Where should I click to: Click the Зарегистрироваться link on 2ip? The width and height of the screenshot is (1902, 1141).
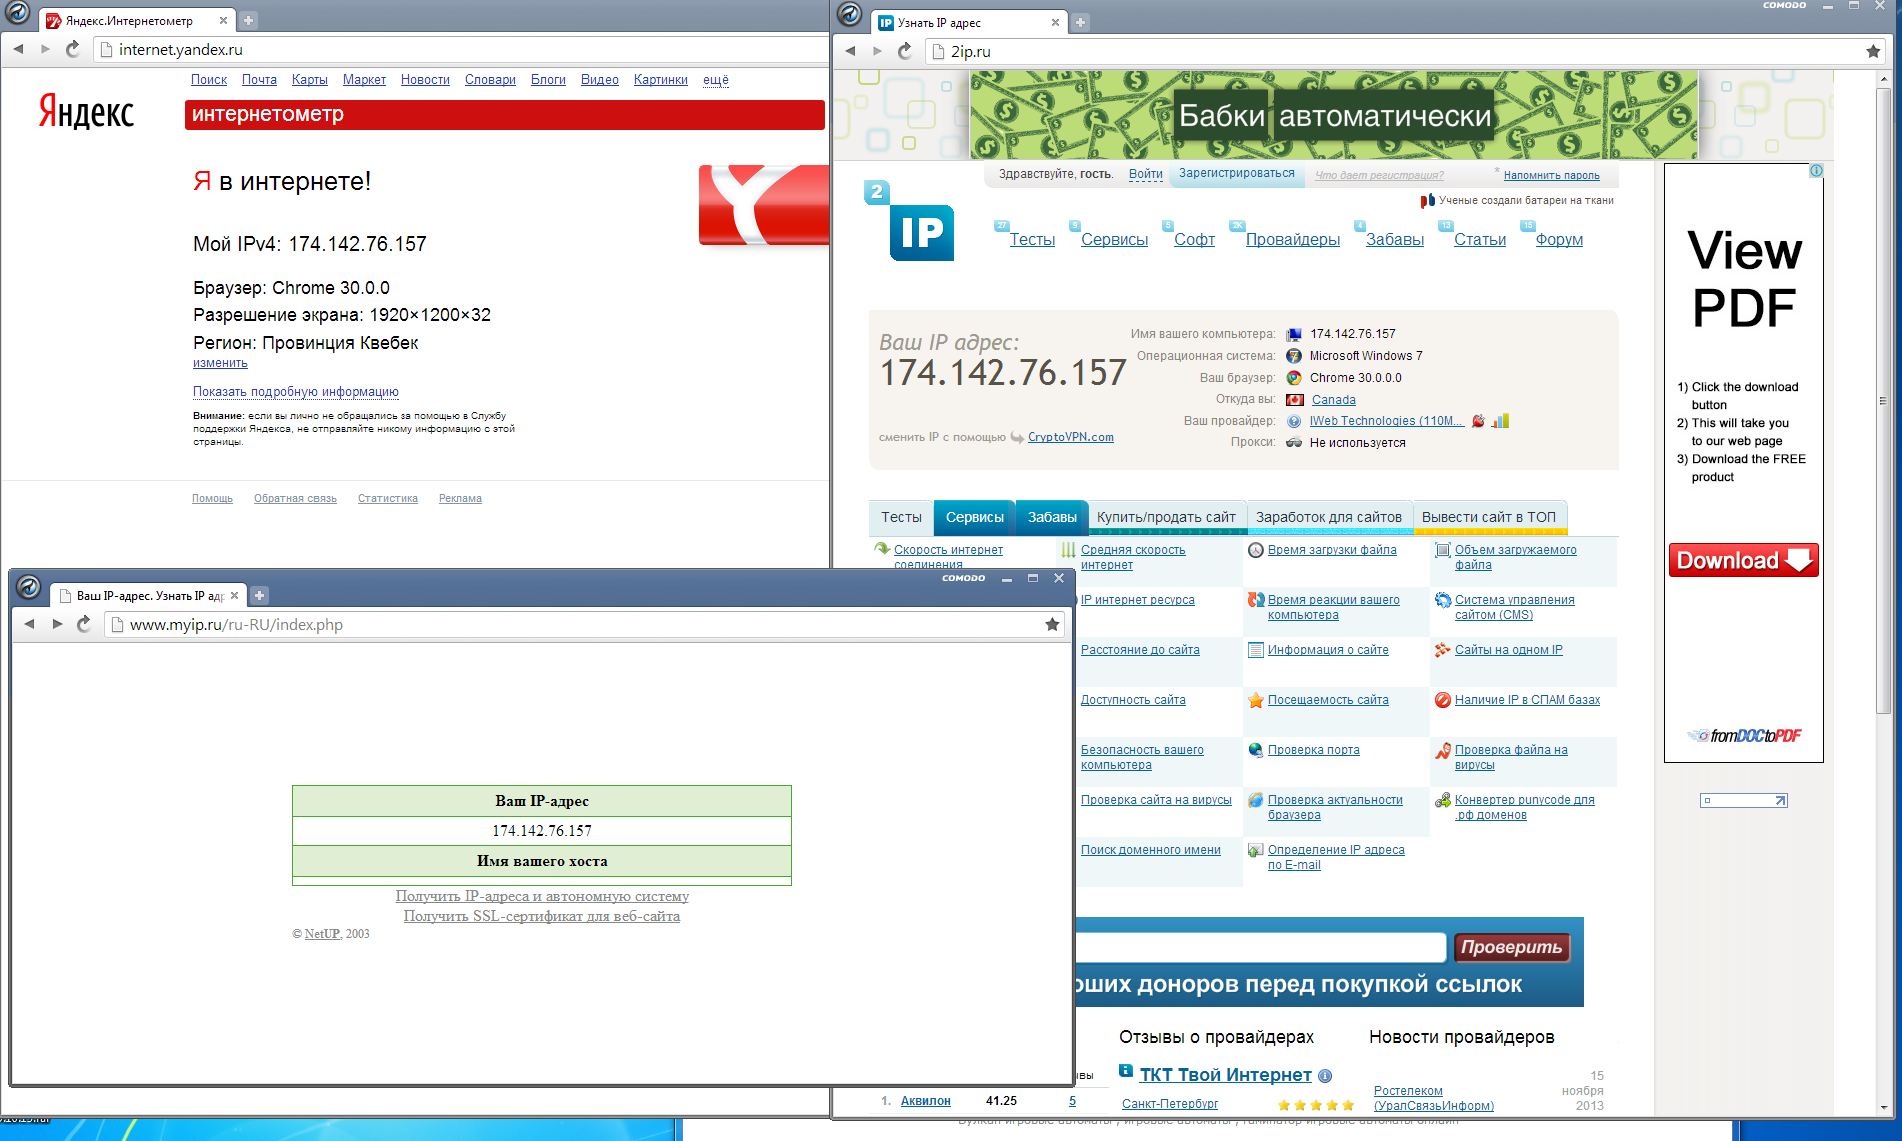[x=1237, y=173]
